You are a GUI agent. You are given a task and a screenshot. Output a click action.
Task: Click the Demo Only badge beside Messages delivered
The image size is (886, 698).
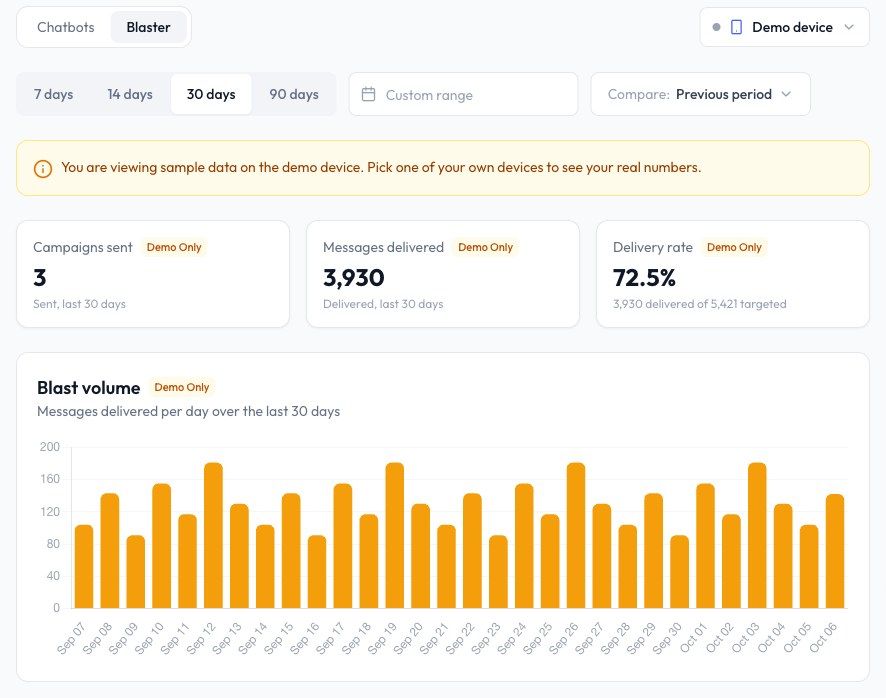pyautogui.click(x=485, y=248)
